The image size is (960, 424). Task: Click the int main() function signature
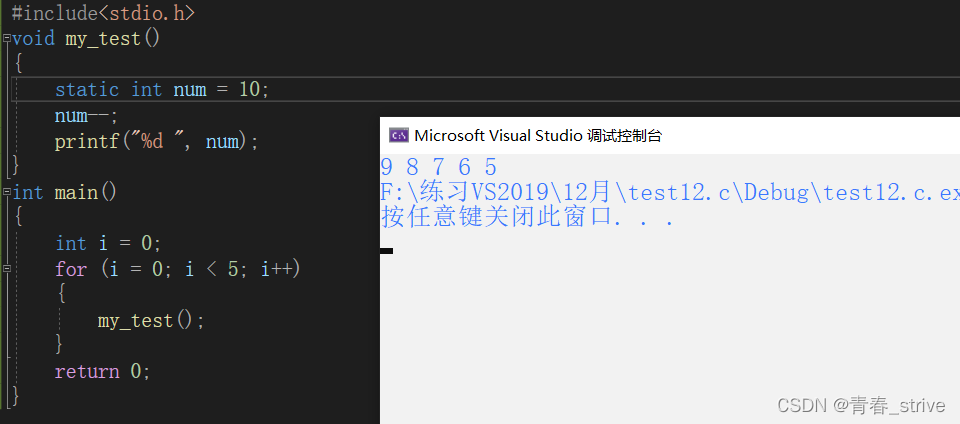[x=64, y=193]
